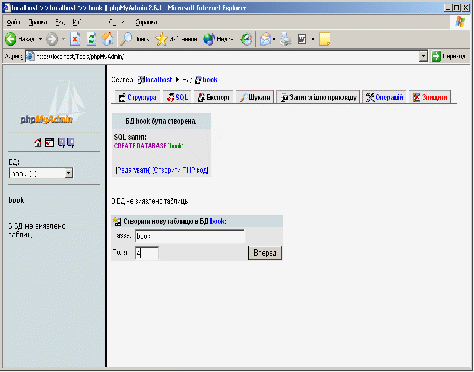Open the Запит згідно прикладу tab
The image size is (474, 372).
tap(318, 97)
